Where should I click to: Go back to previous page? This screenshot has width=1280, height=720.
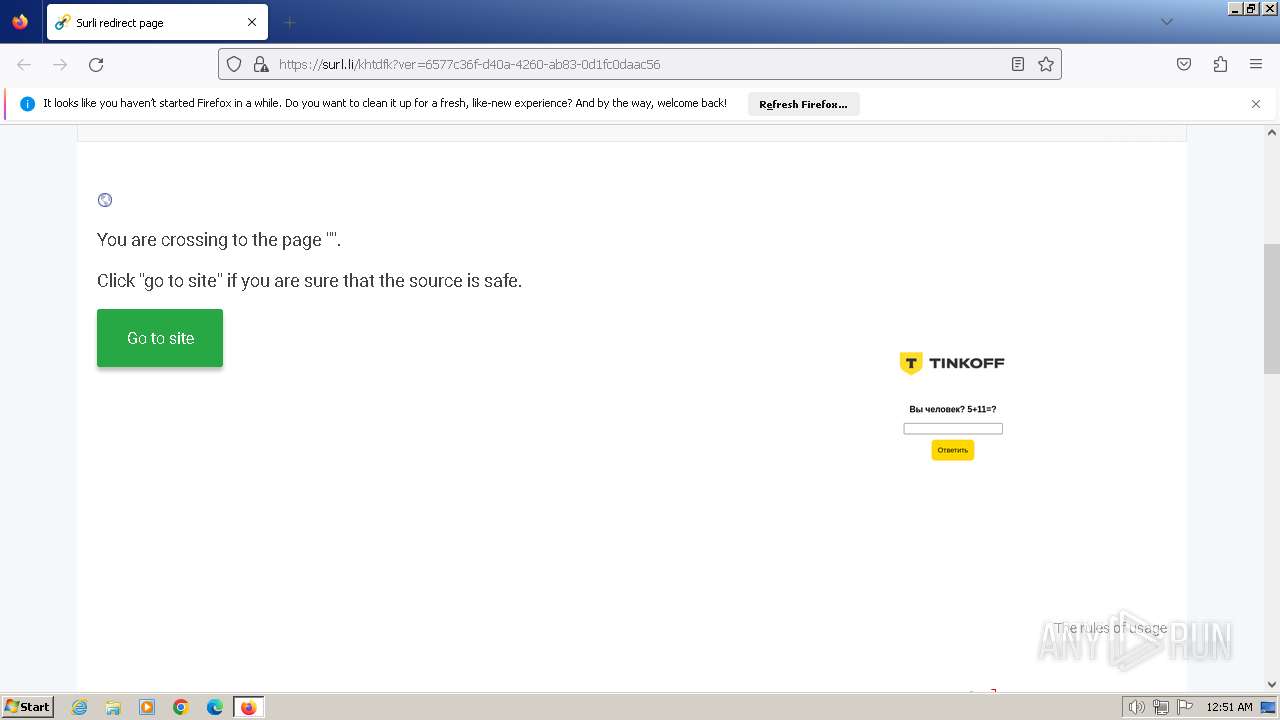coord(24,64)
